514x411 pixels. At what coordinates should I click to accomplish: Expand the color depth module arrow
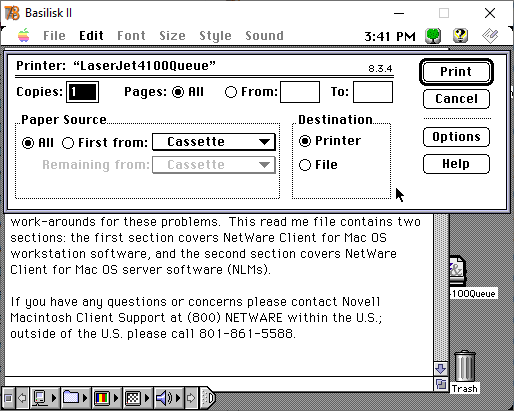point(116,398)
